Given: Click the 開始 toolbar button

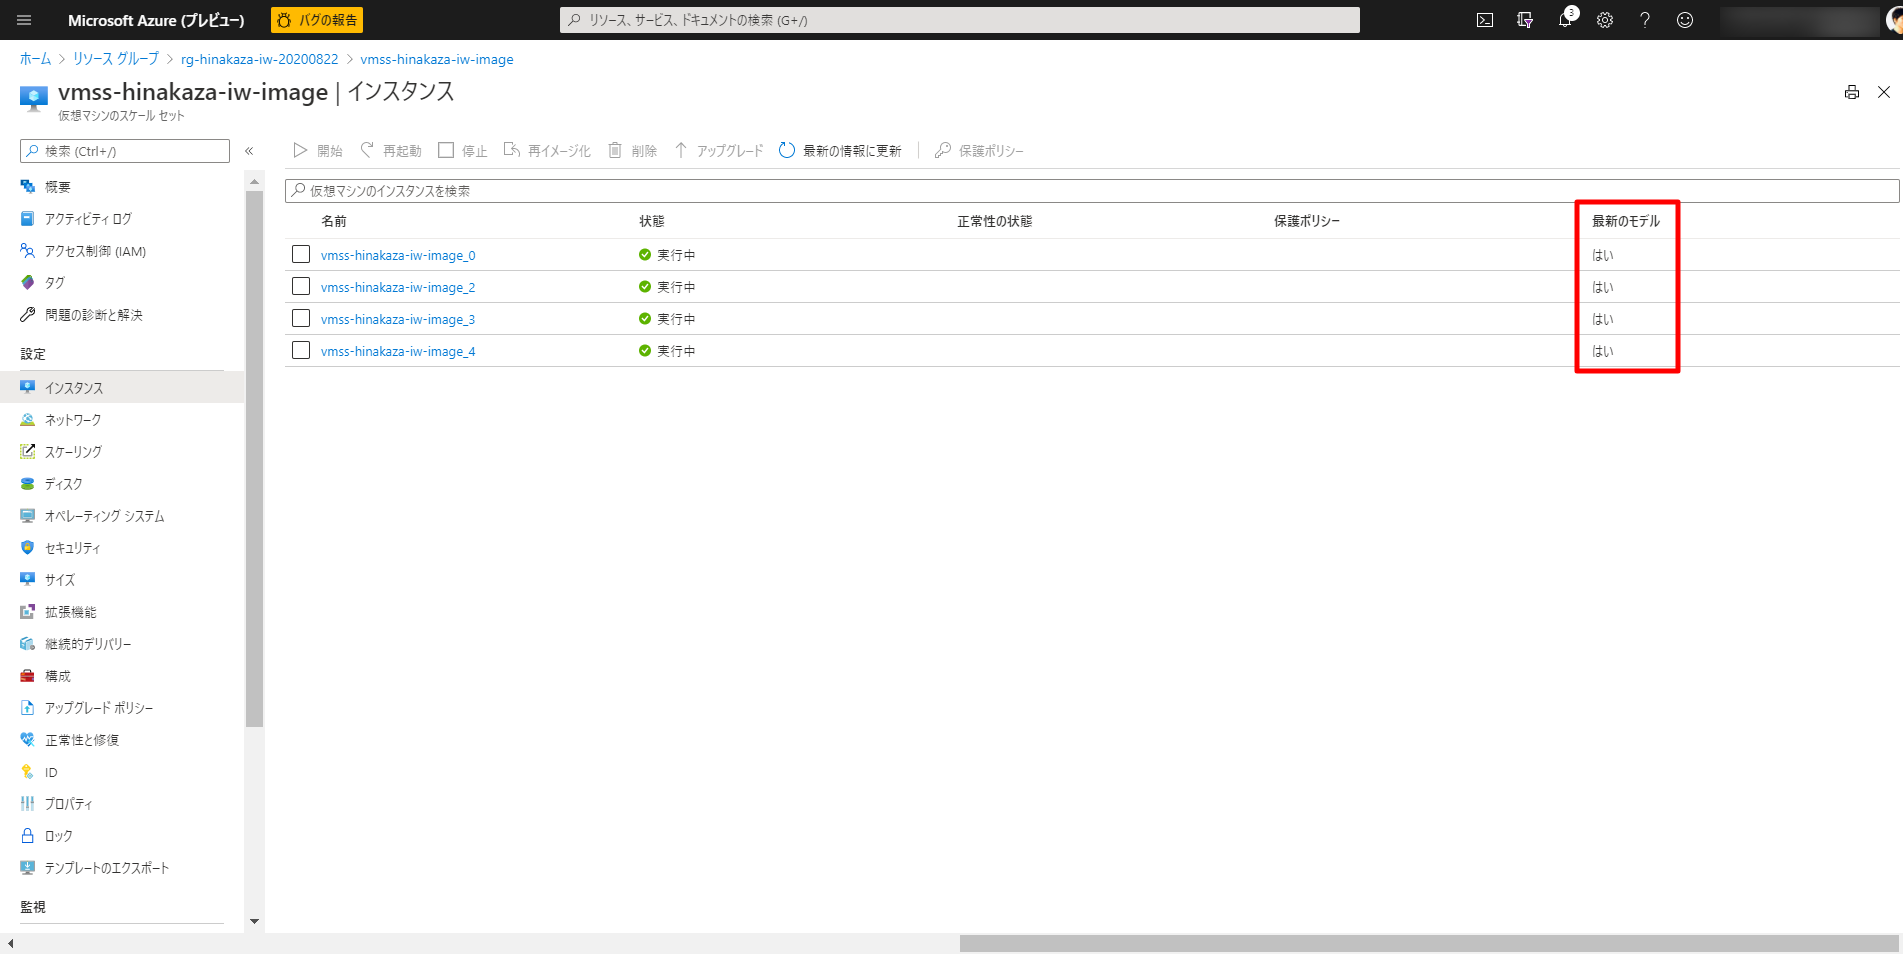Looking at the screenshot, I should click(317, 151).
